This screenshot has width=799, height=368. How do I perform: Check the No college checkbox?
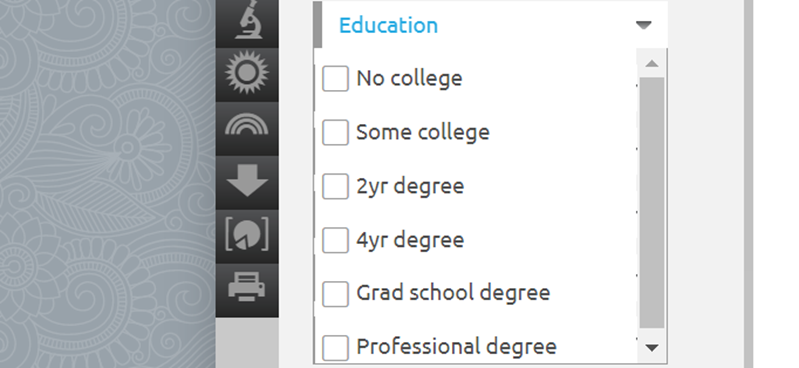(x=335, y=78)
